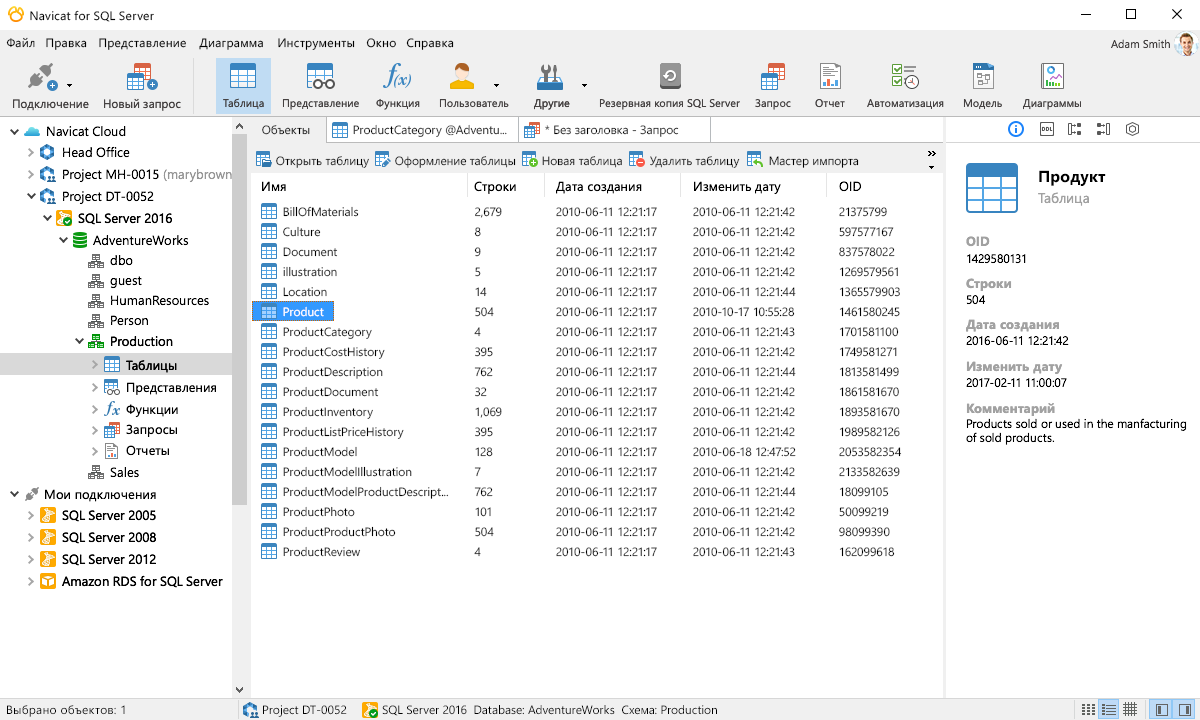This screenshot has height=720, width=1200.
Task: Select the Sales schema
Action: (x=113, y=473)
